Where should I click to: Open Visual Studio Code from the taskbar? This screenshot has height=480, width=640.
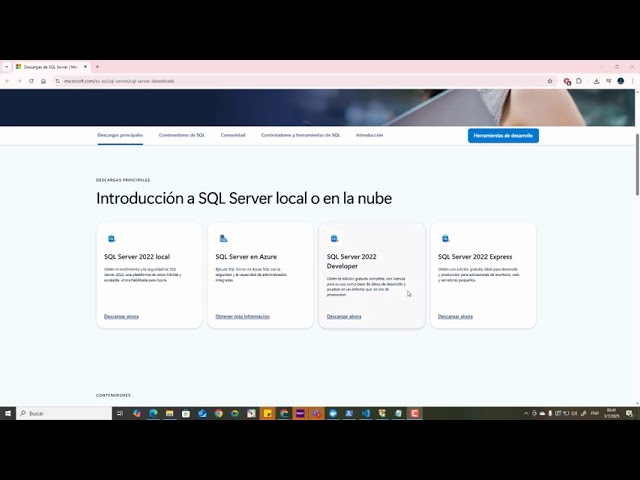(366, 413)
